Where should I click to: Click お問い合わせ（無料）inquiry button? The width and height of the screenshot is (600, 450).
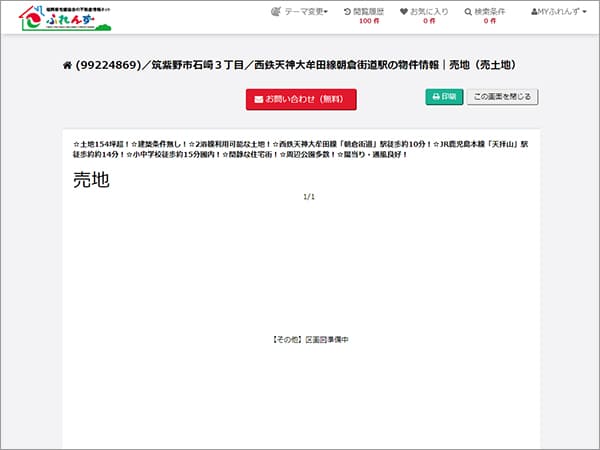pyautogui.click(x=301, y=99)
